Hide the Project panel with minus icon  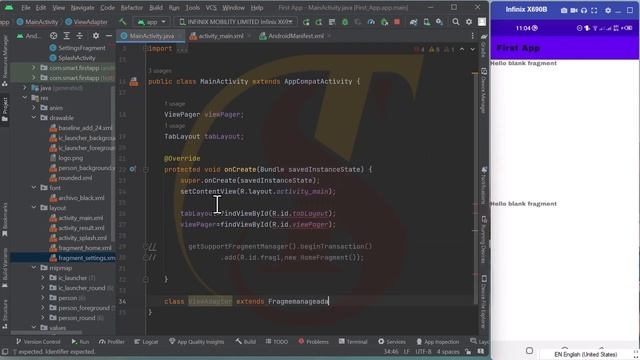click(109, 36)
